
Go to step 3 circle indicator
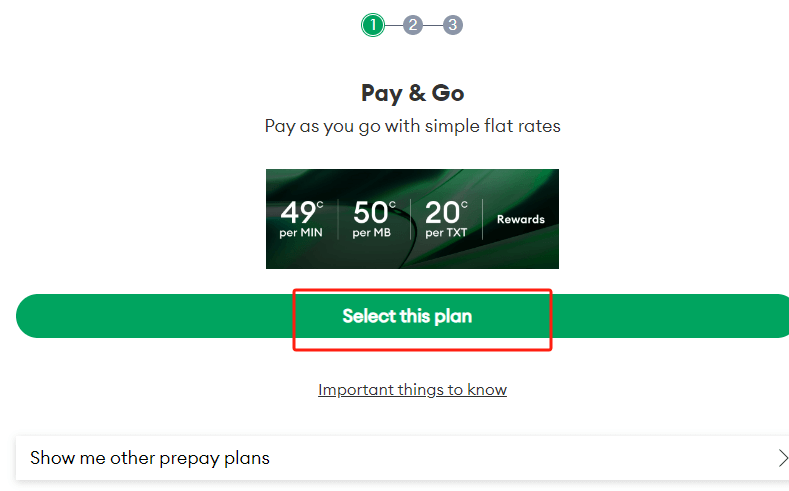pos(453,25)
